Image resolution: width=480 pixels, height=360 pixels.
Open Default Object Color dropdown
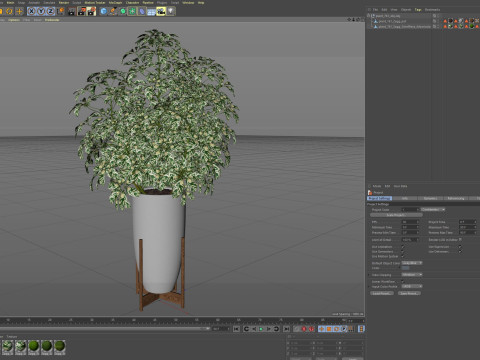[412, 263]
